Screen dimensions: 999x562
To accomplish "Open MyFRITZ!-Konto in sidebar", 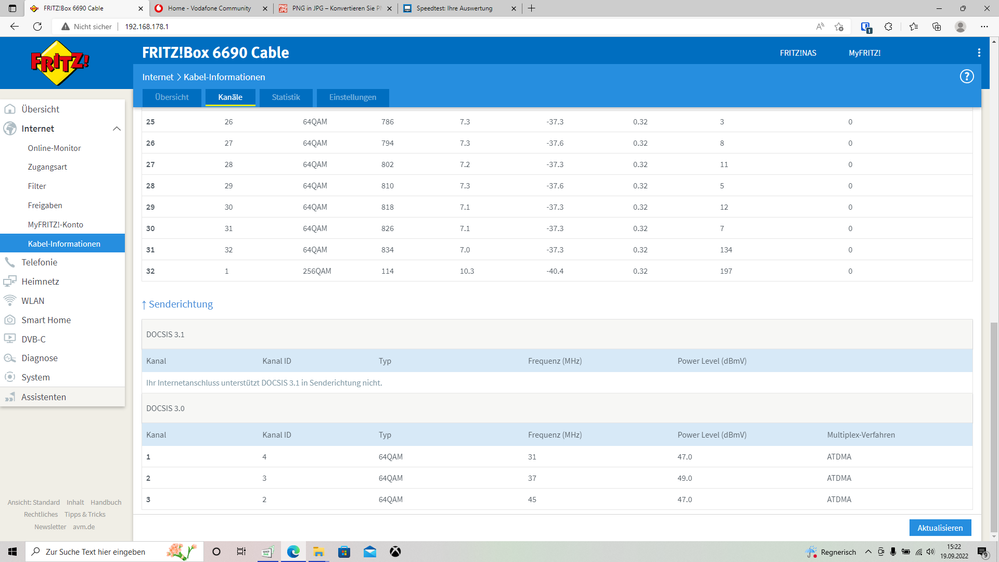I will (55, 224).
